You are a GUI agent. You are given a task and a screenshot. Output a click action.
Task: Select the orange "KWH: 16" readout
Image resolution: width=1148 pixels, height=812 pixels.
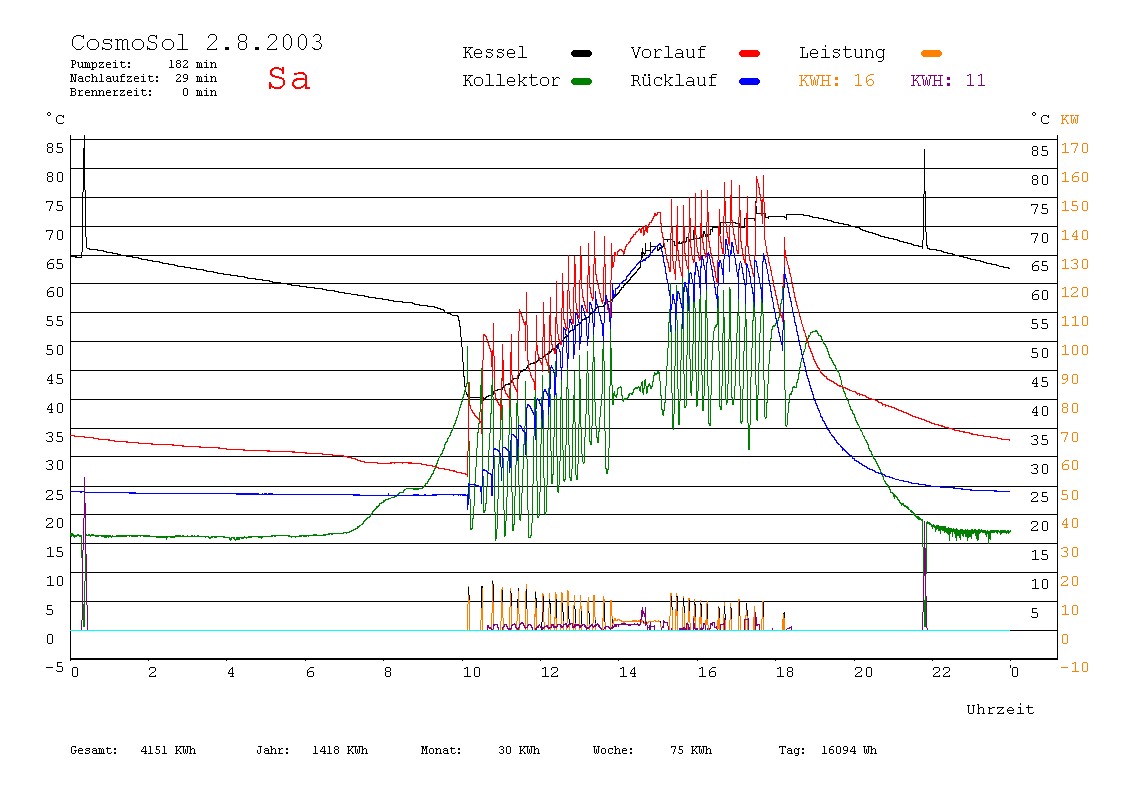pos(837,81)
